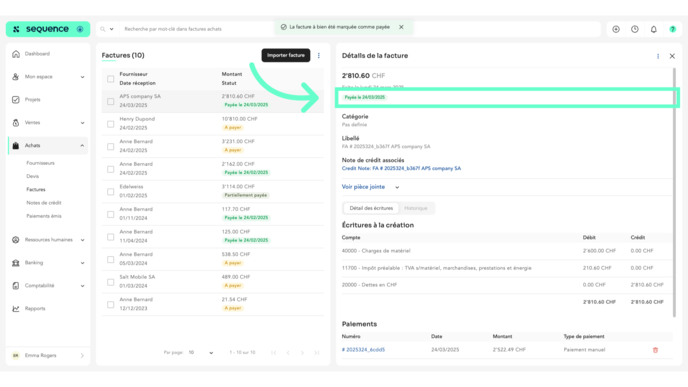Toggle select-all invoices checkbox in header
This screenshot has width=688, height=387.
coord(111,79)
